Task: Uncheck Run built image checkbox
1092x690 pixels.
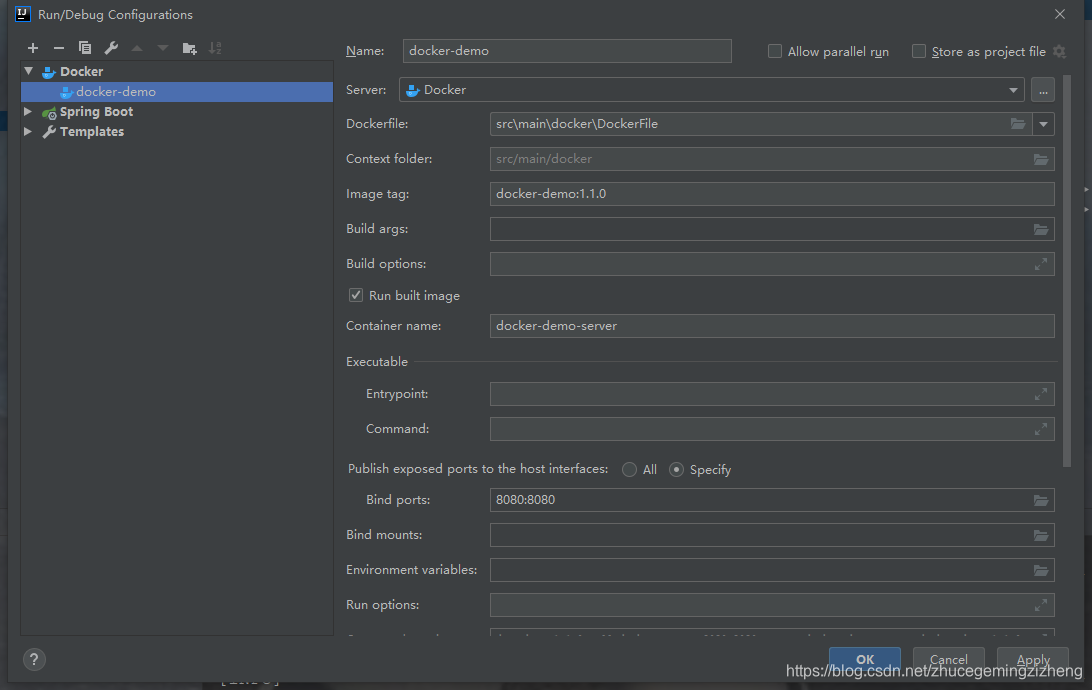Action: 356,295
